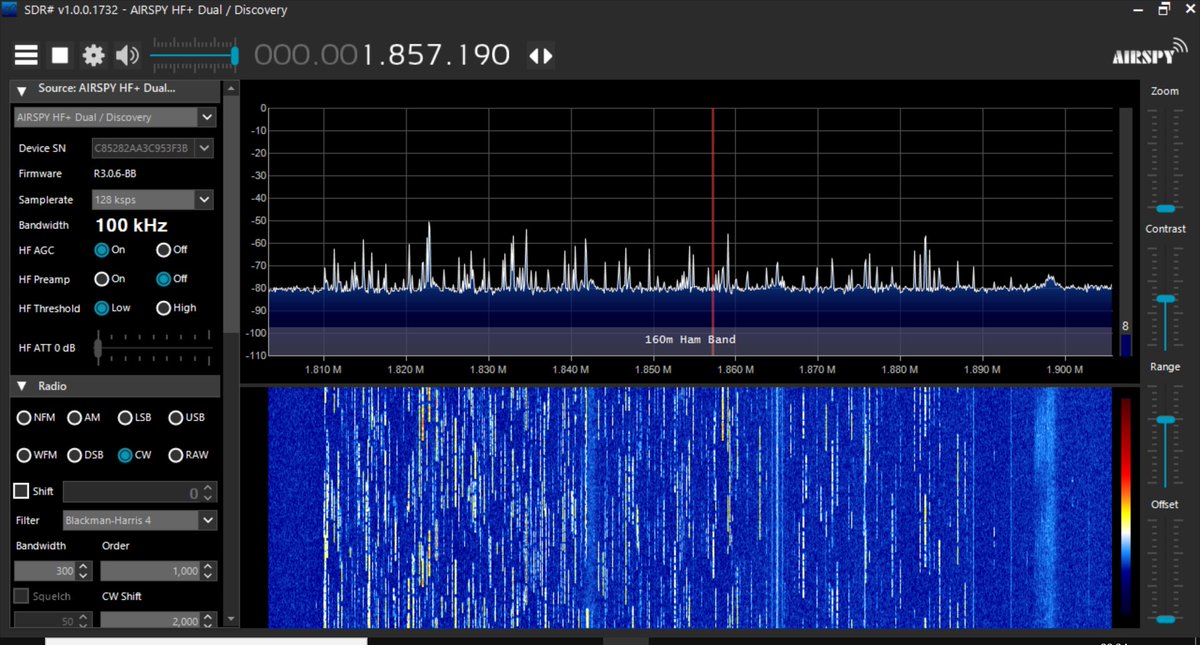
Task: Increase filter Bandwidth with up arrow
Action: (84, 566)
